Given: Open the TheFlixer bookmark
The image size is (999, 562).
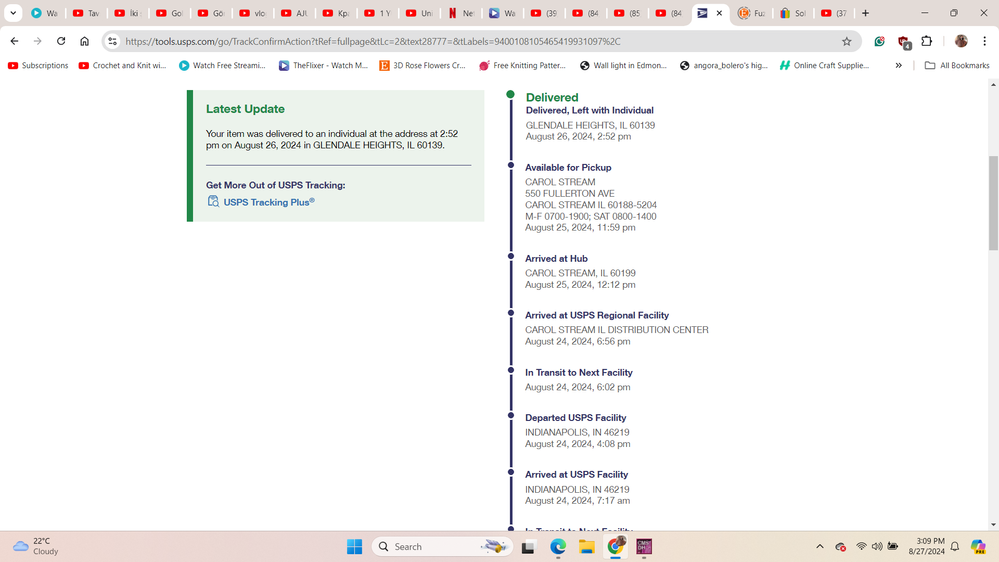Looking at the screenshot, I should click(324, 65).
